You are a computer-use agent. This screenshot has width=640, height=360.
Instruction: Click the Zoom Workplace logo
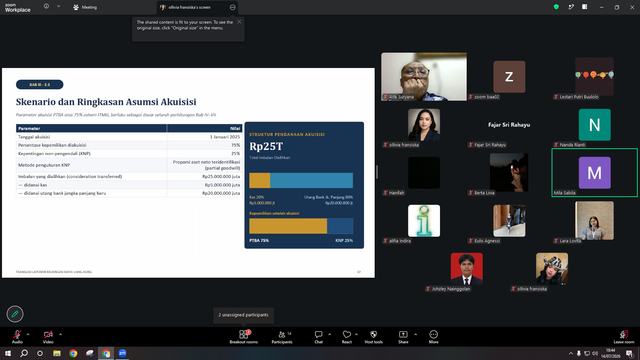tap(18, 8)
